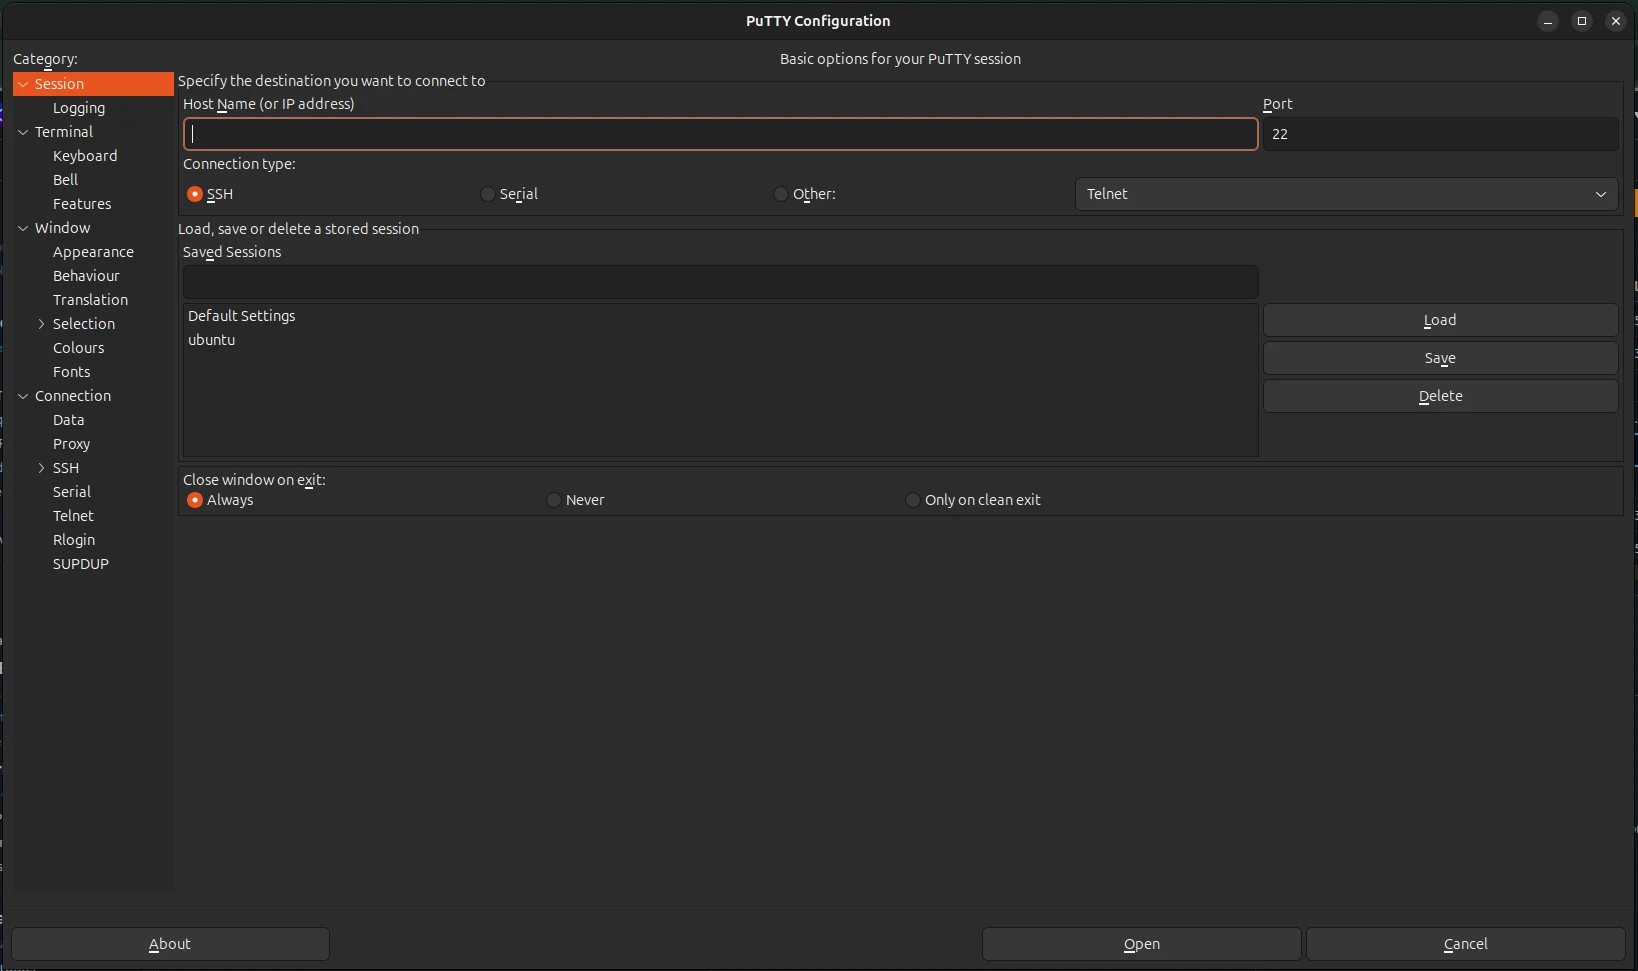
Task: Minimize the PuTTY Configuration window
Action: click(1548, 21)
